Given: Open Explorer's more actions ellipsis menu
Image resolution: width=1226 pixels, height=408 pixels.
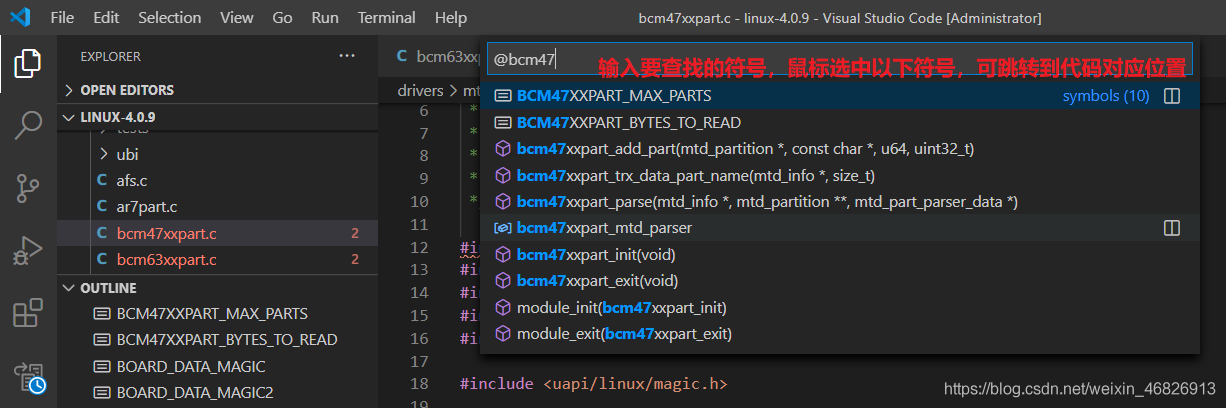Looking at the screenshot, I should [x=347, y=56].
